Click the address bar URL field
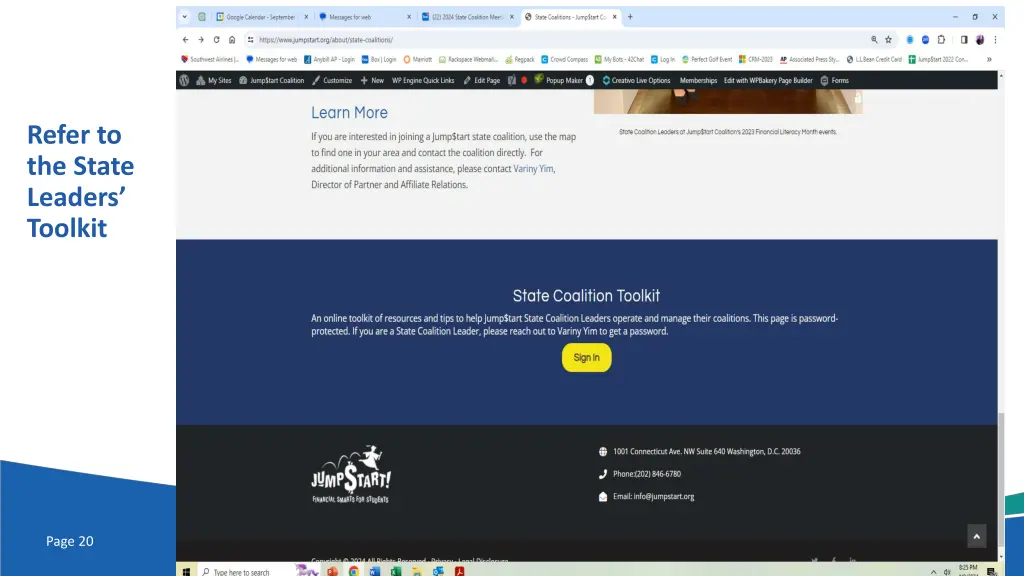Viewport: 1024px width, 576px height. pyautogui.click(x=550, y=40)
